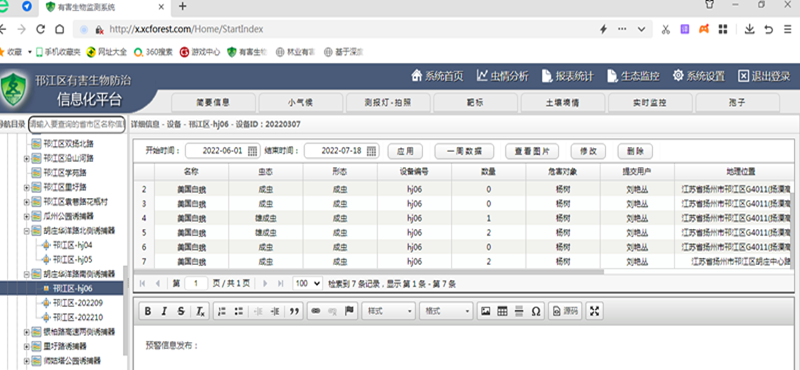Click the region name search field
The height and width of the screenshot is (370, 800).
coord(77,124)
